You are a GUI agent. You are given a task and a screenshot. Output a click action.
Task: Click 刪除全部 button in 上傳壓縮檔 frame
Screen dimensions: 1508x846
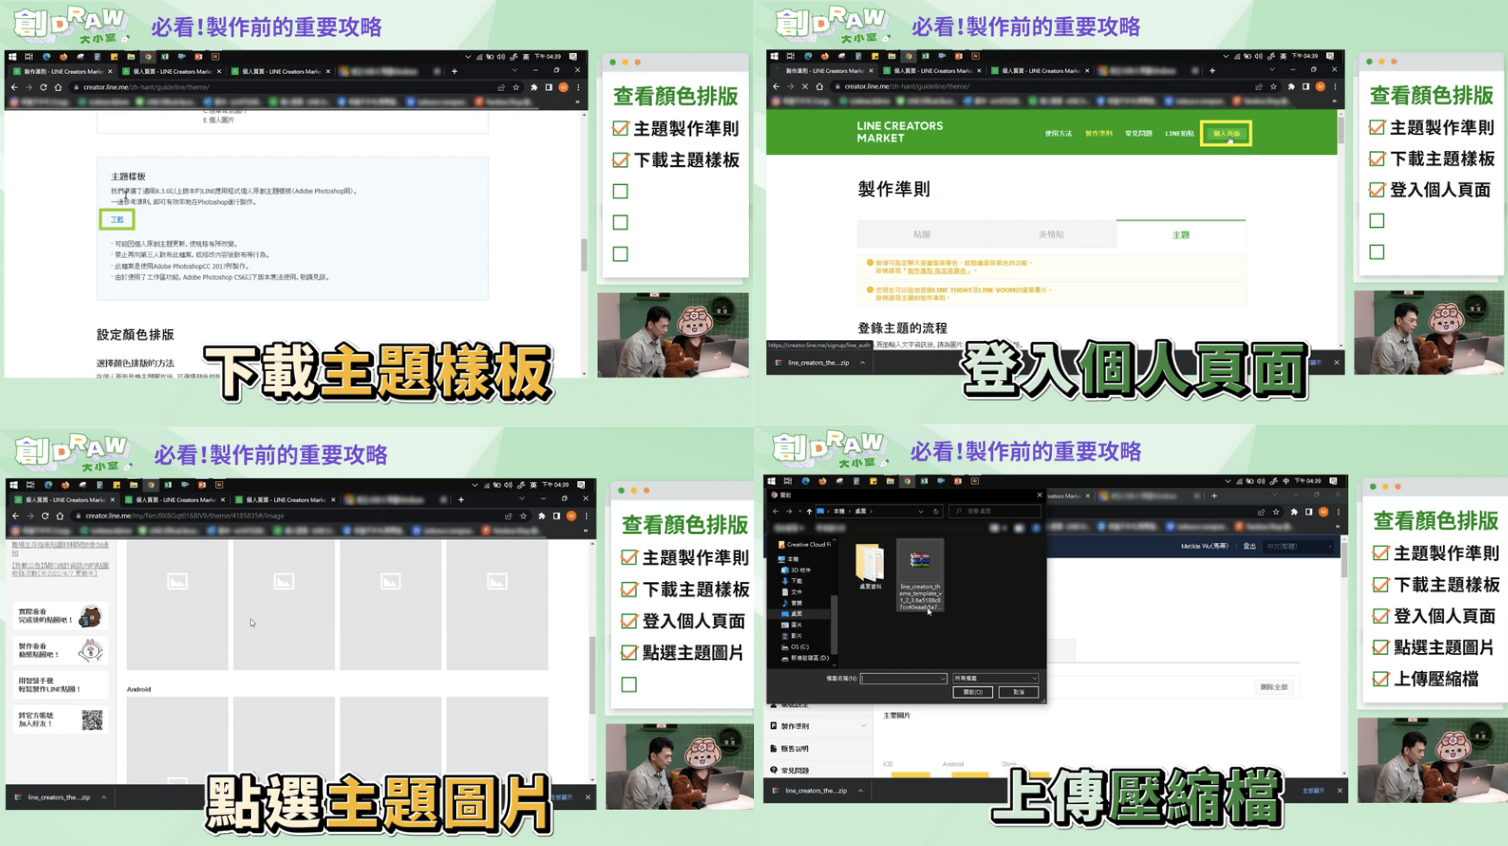tap(1274, 687)
